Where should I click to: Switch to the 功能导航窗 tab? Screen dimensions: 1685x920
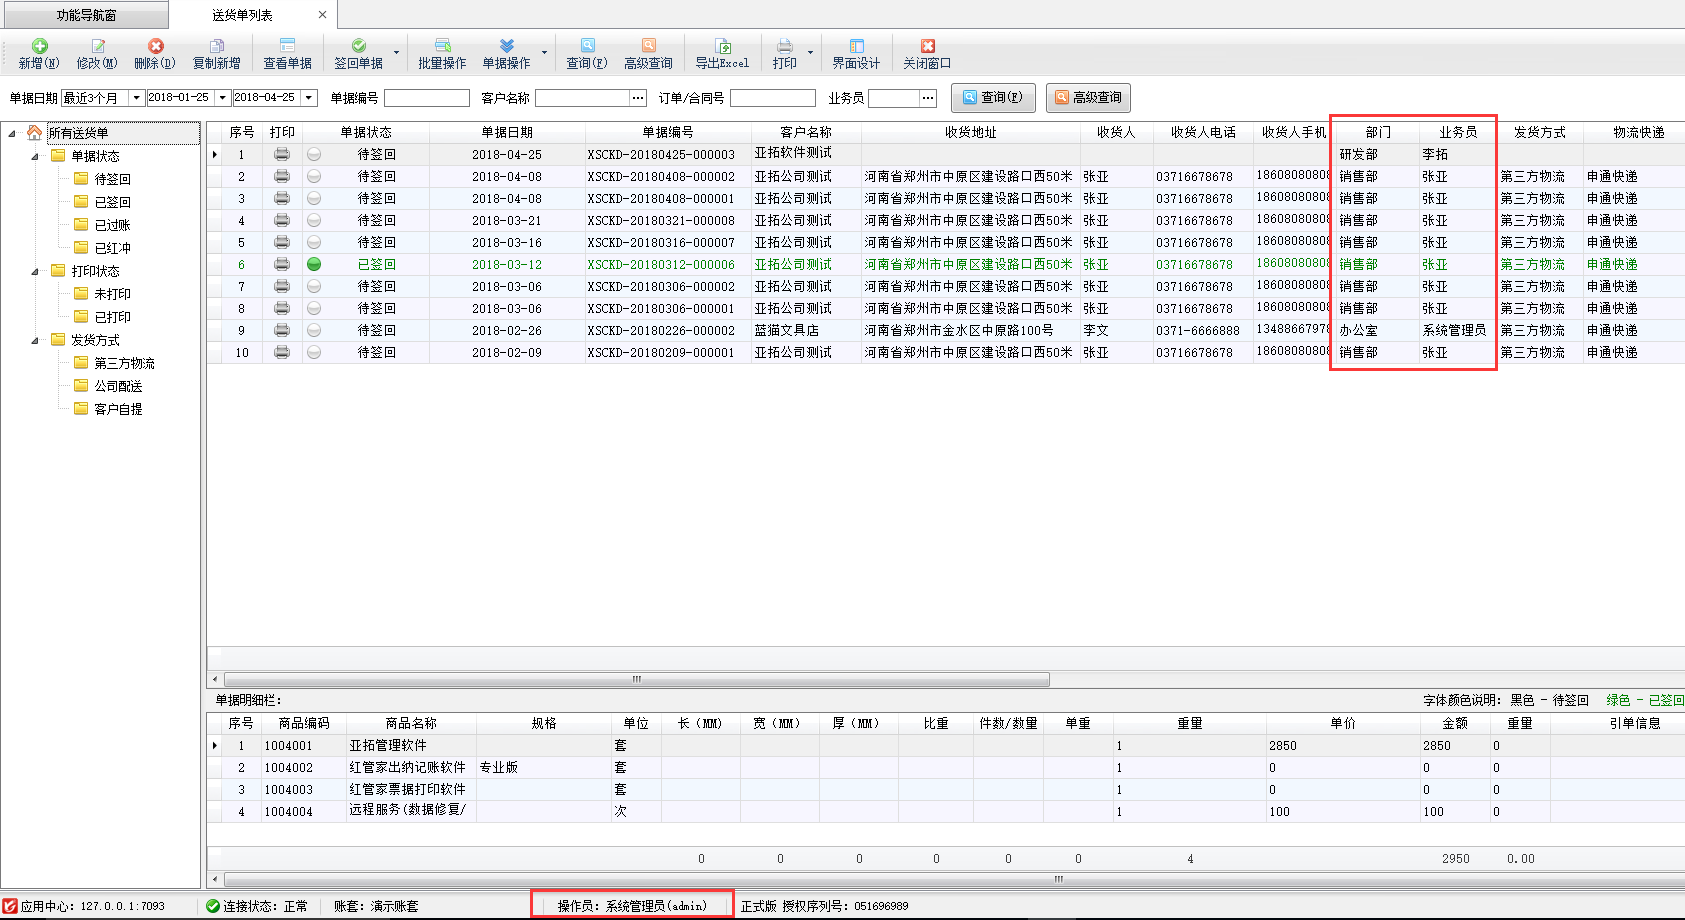click(86, 15)
